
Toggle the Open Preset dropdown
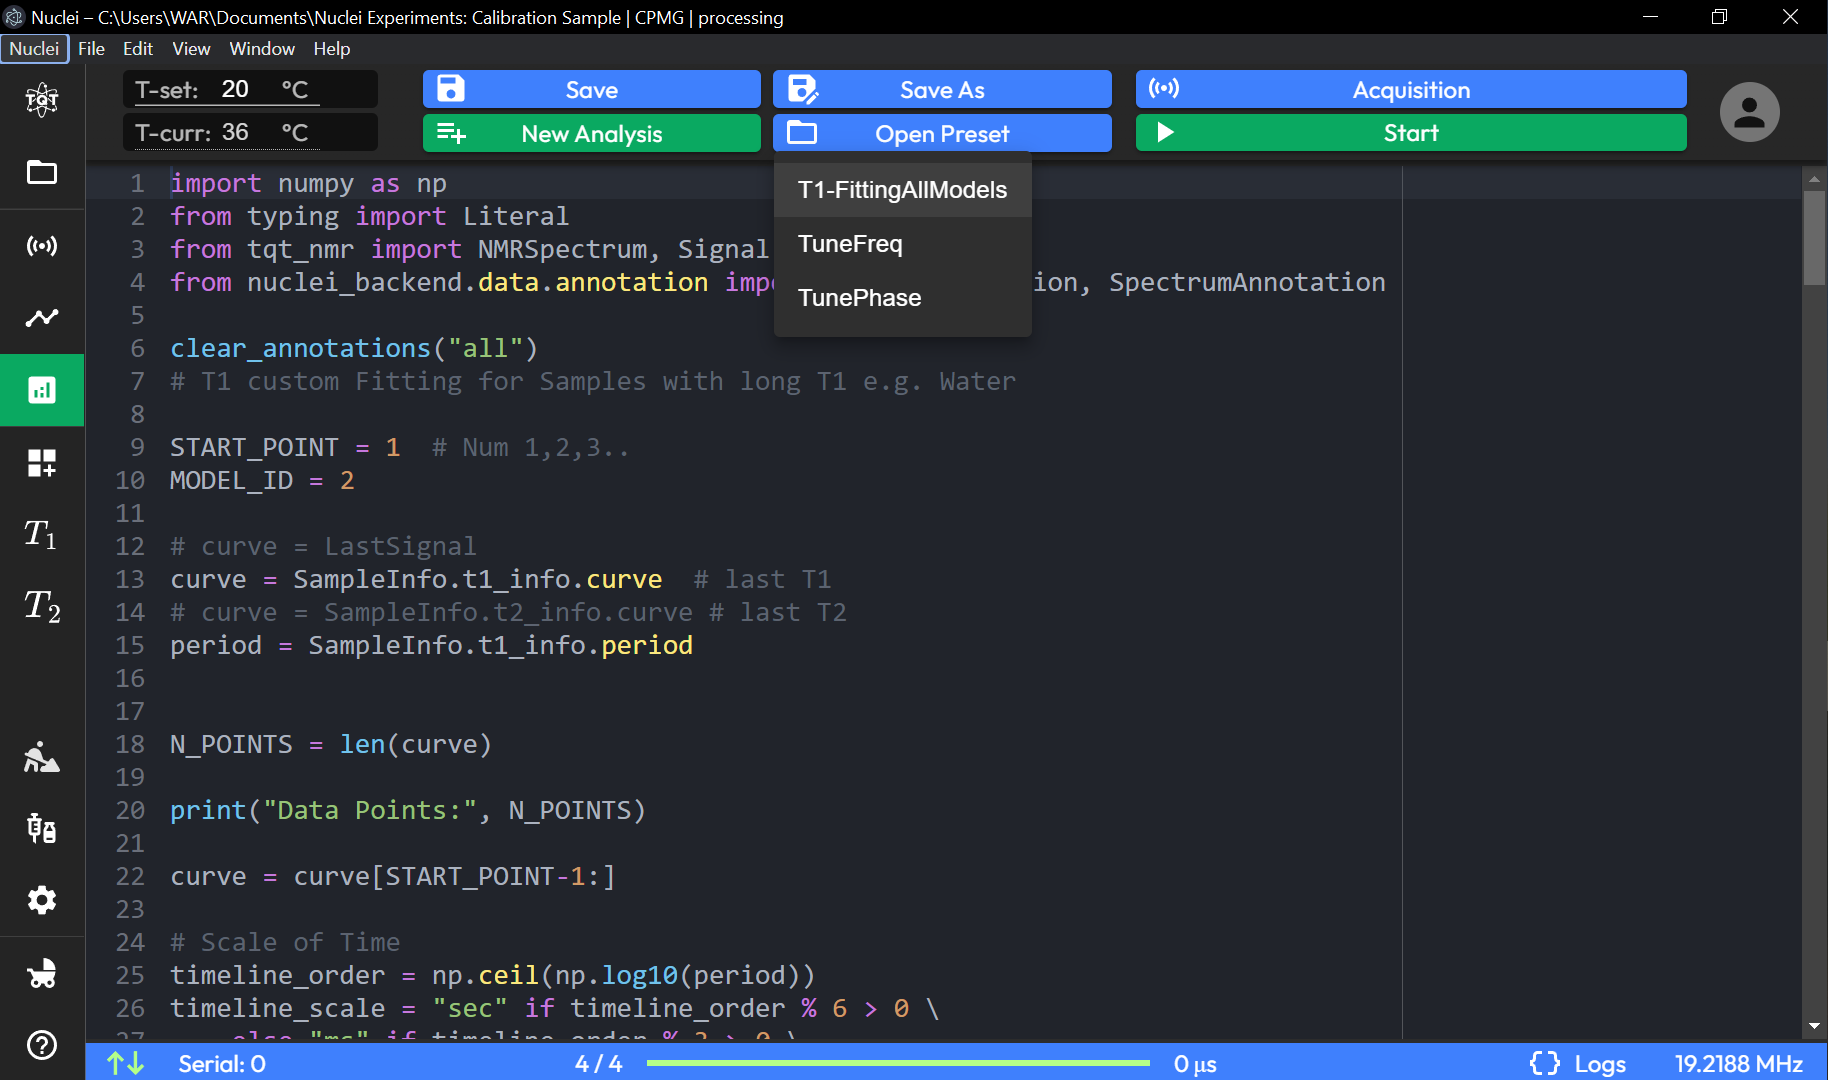(x=942, y=133)
